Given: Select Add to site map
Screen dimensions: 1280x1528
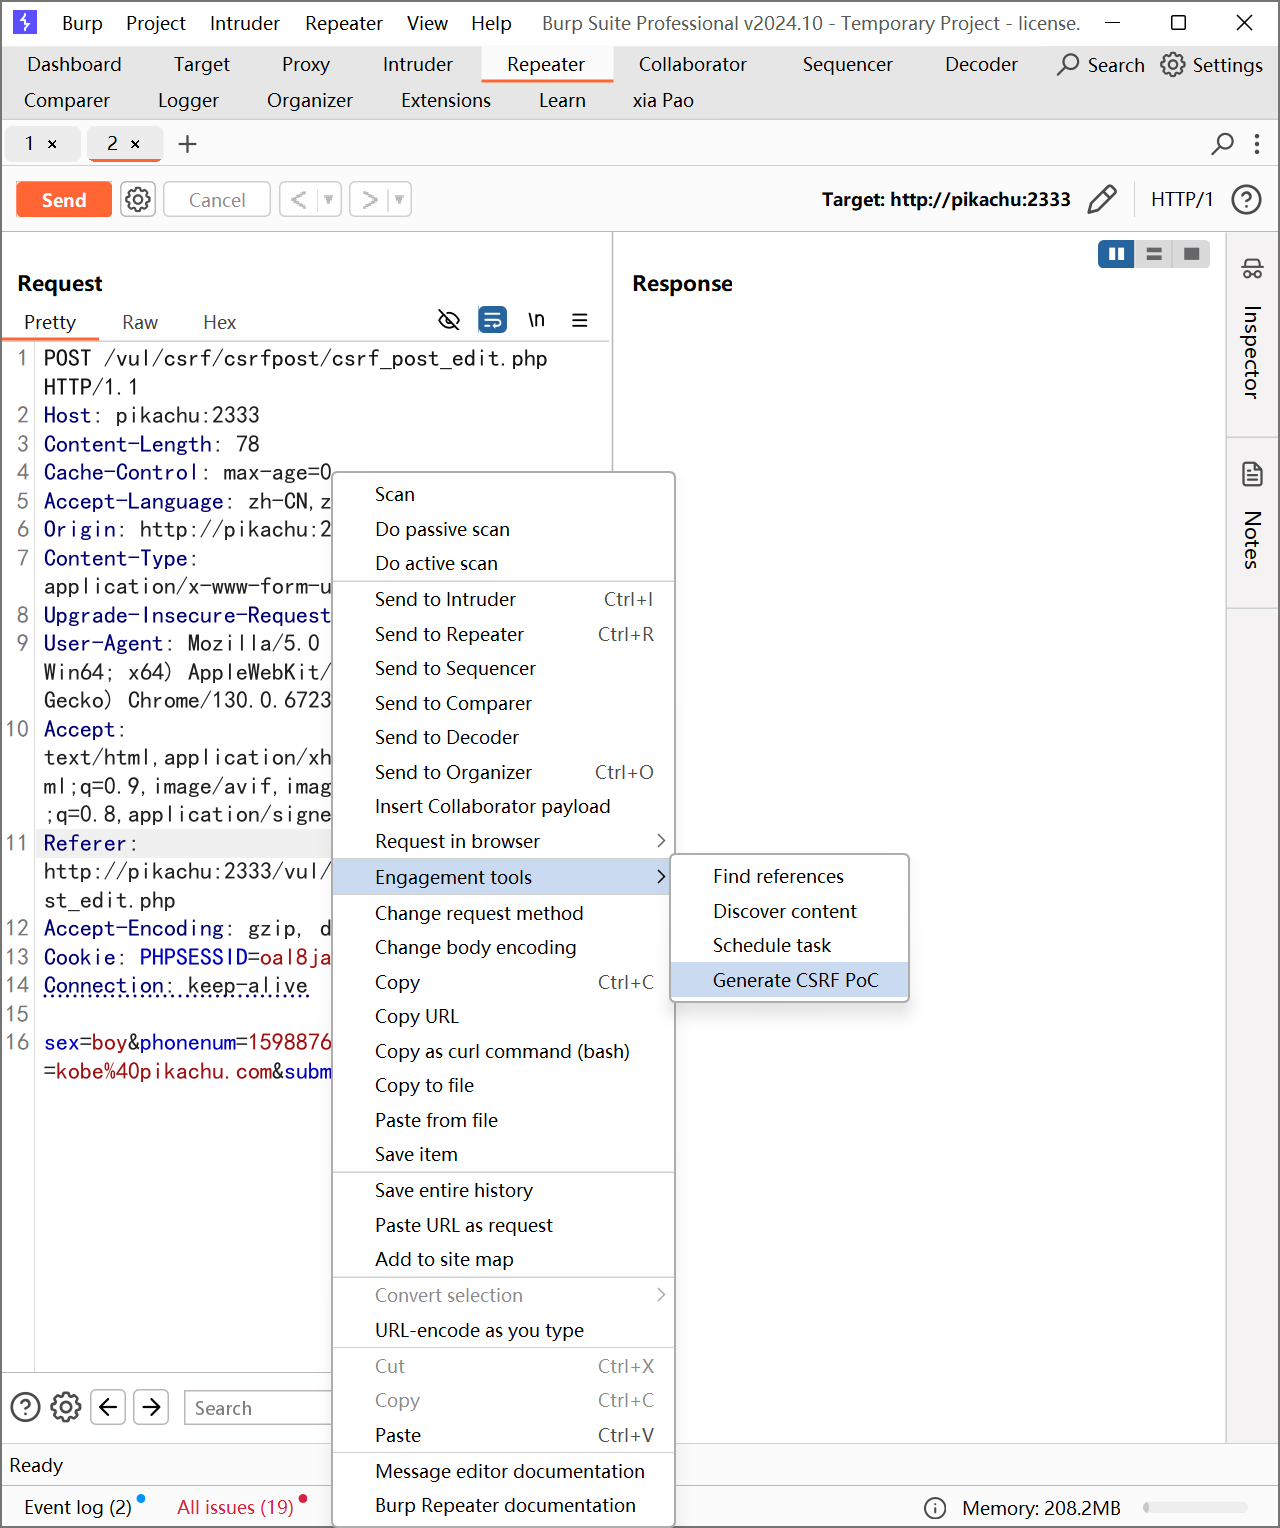Looking at the screenshot, I should [x=503, y=1259].
